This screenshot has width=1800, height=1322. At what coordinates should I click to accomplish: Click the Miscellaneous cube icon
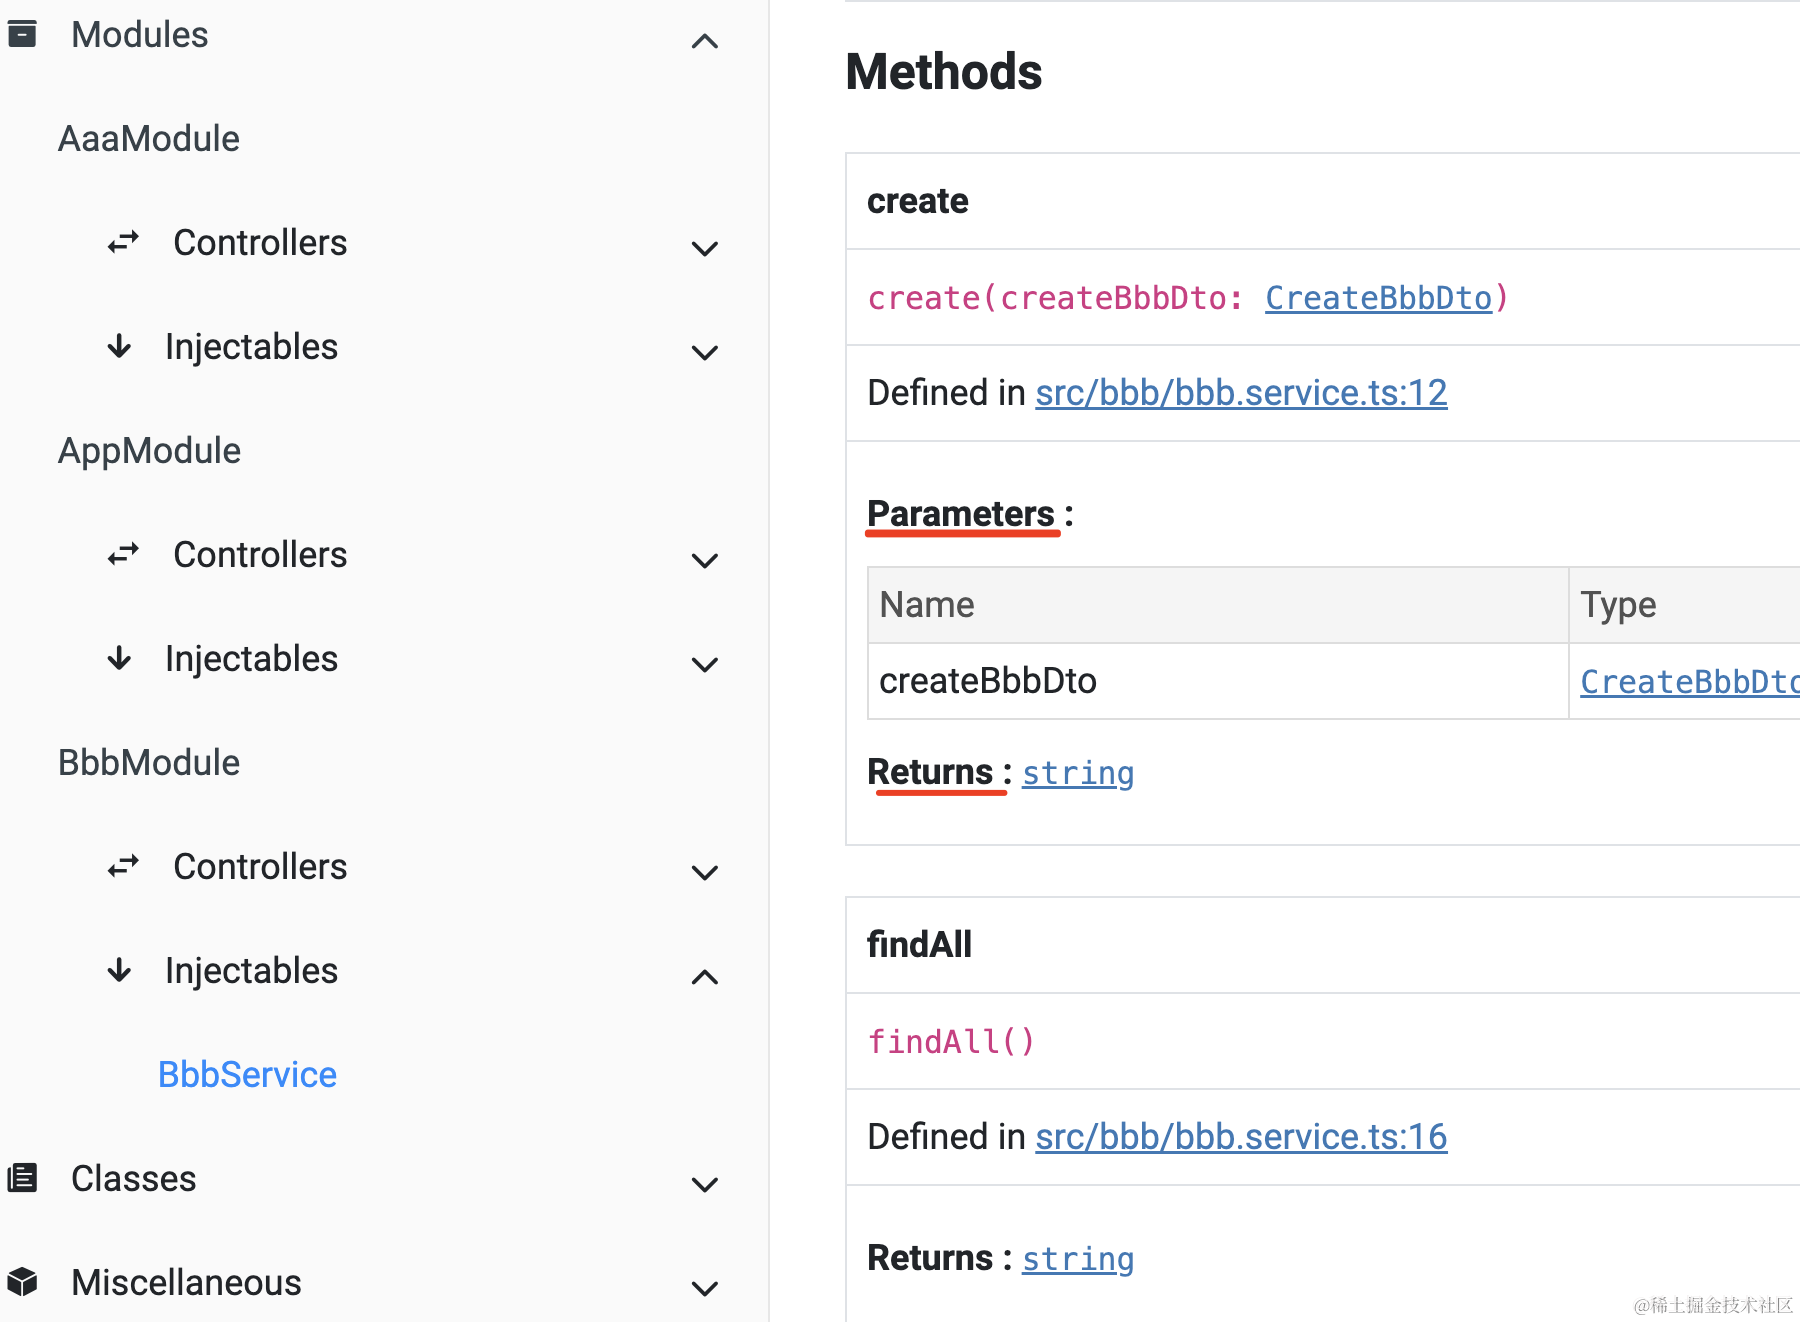22,1282
